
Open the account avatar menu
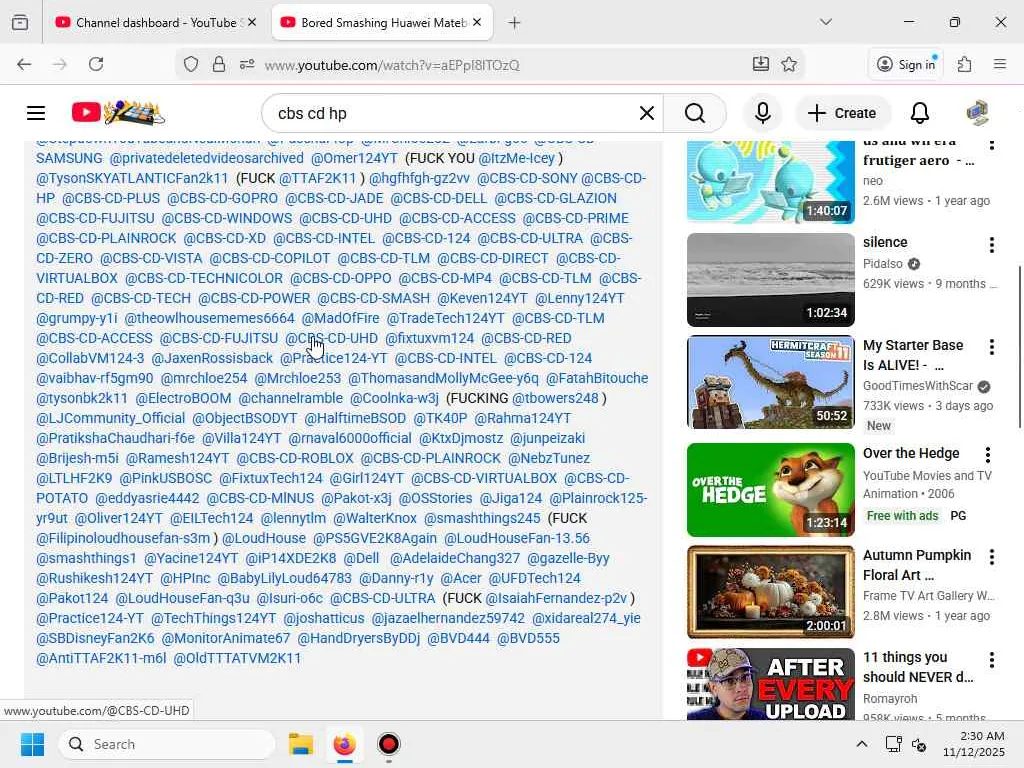coord(977,113)
